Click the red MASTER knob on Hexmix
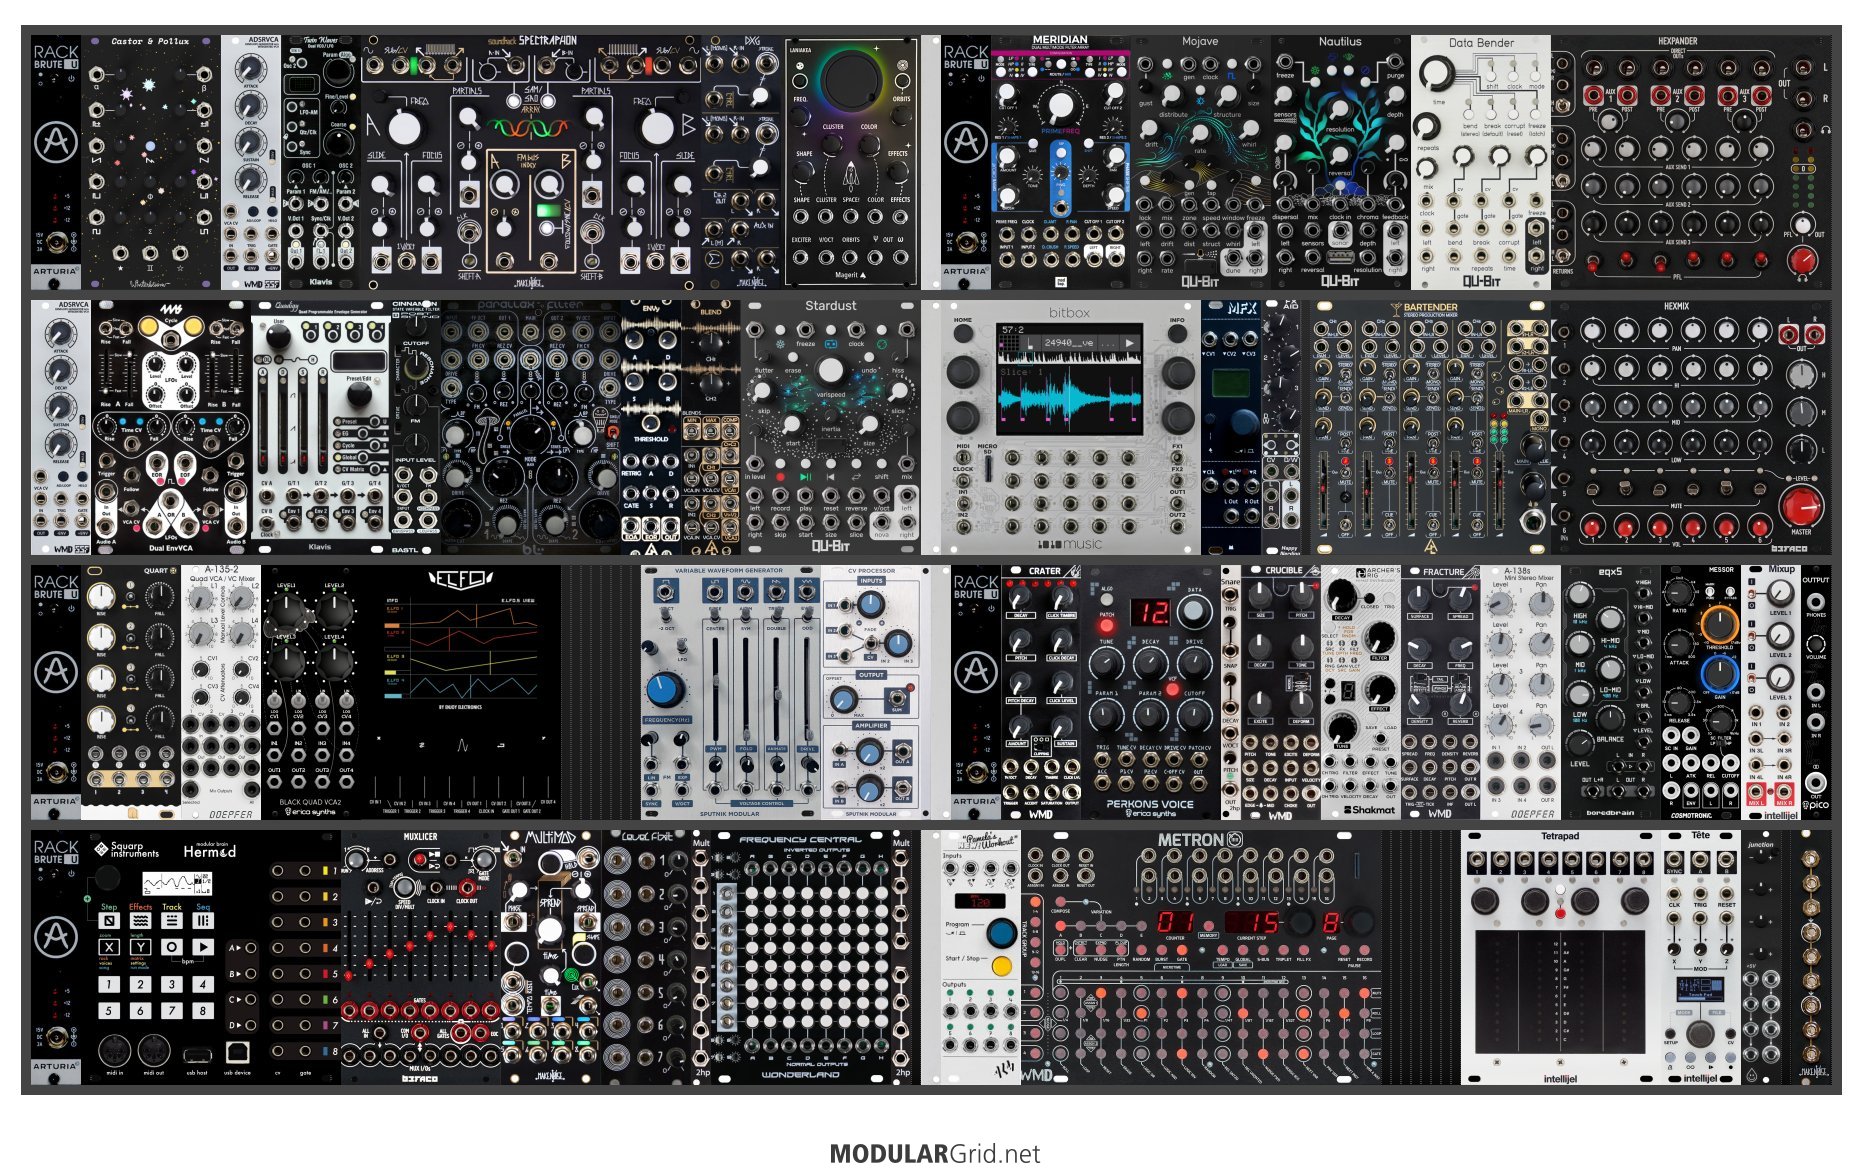 click(1801, 506)
